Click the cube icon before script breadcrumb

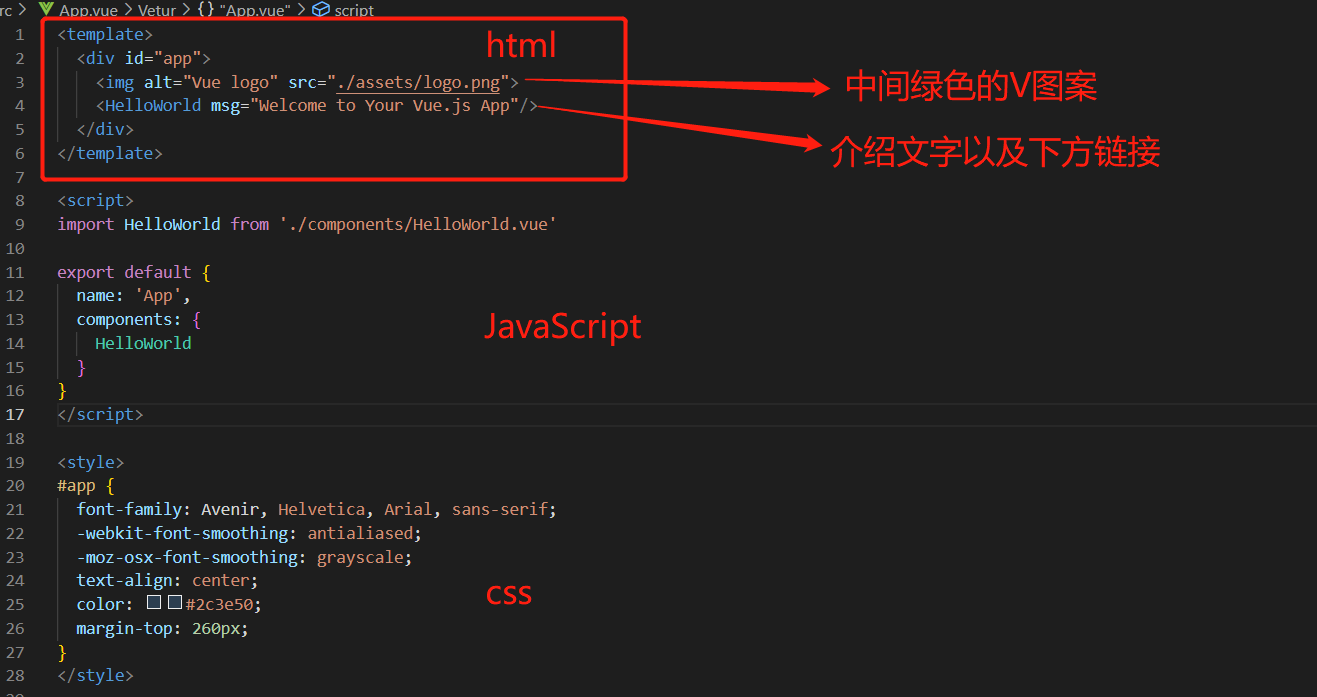click(321, 10)
